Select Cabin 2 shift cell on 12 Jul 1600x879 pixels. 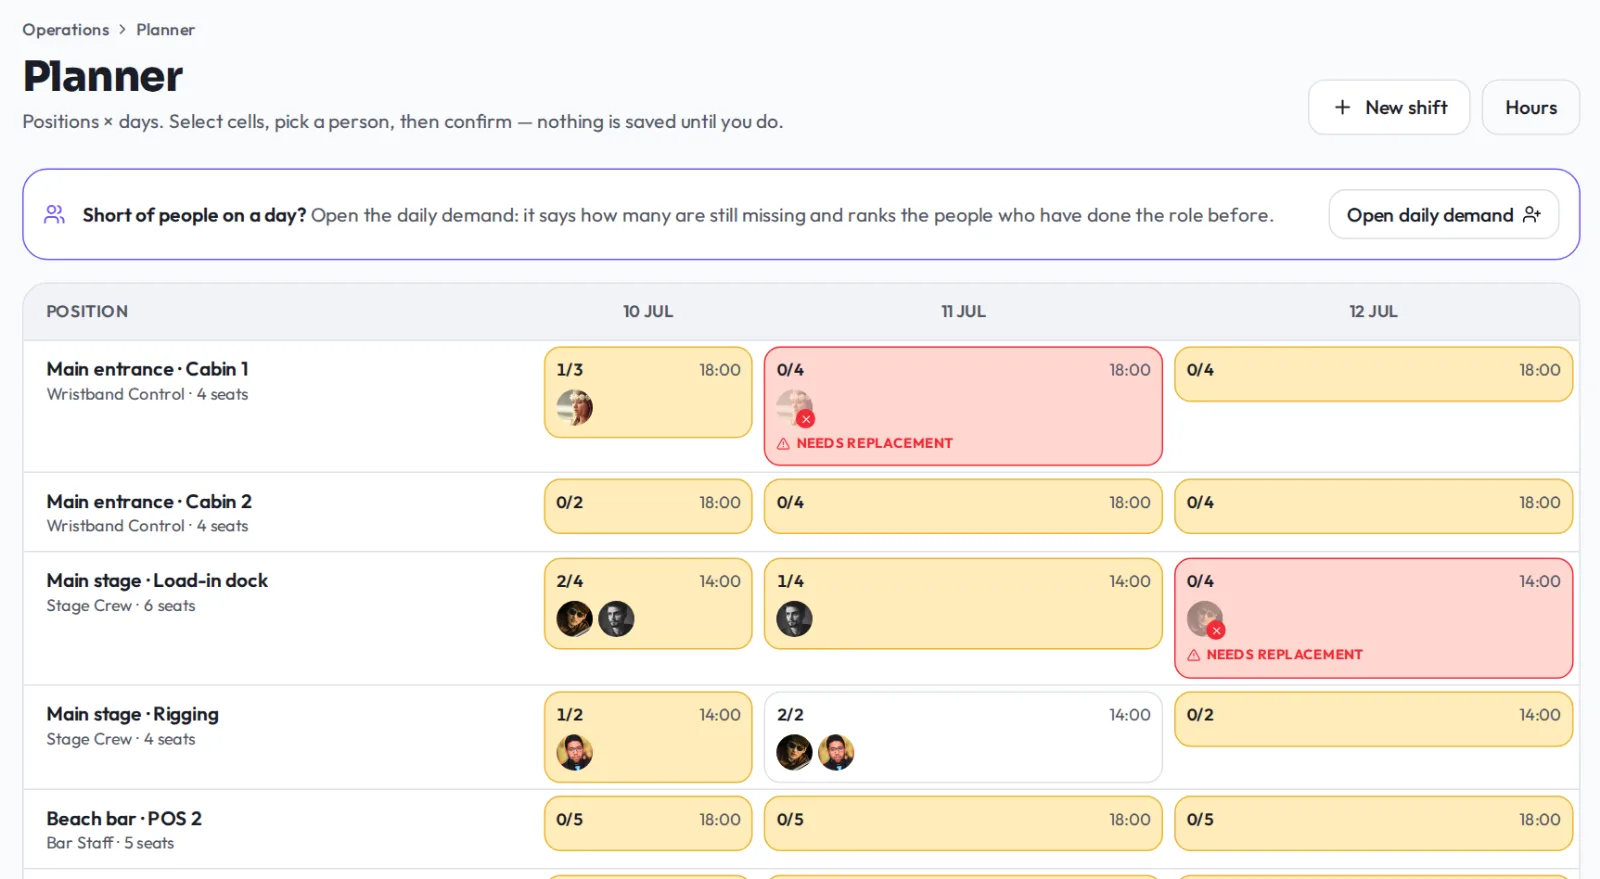coord(1373,506)
